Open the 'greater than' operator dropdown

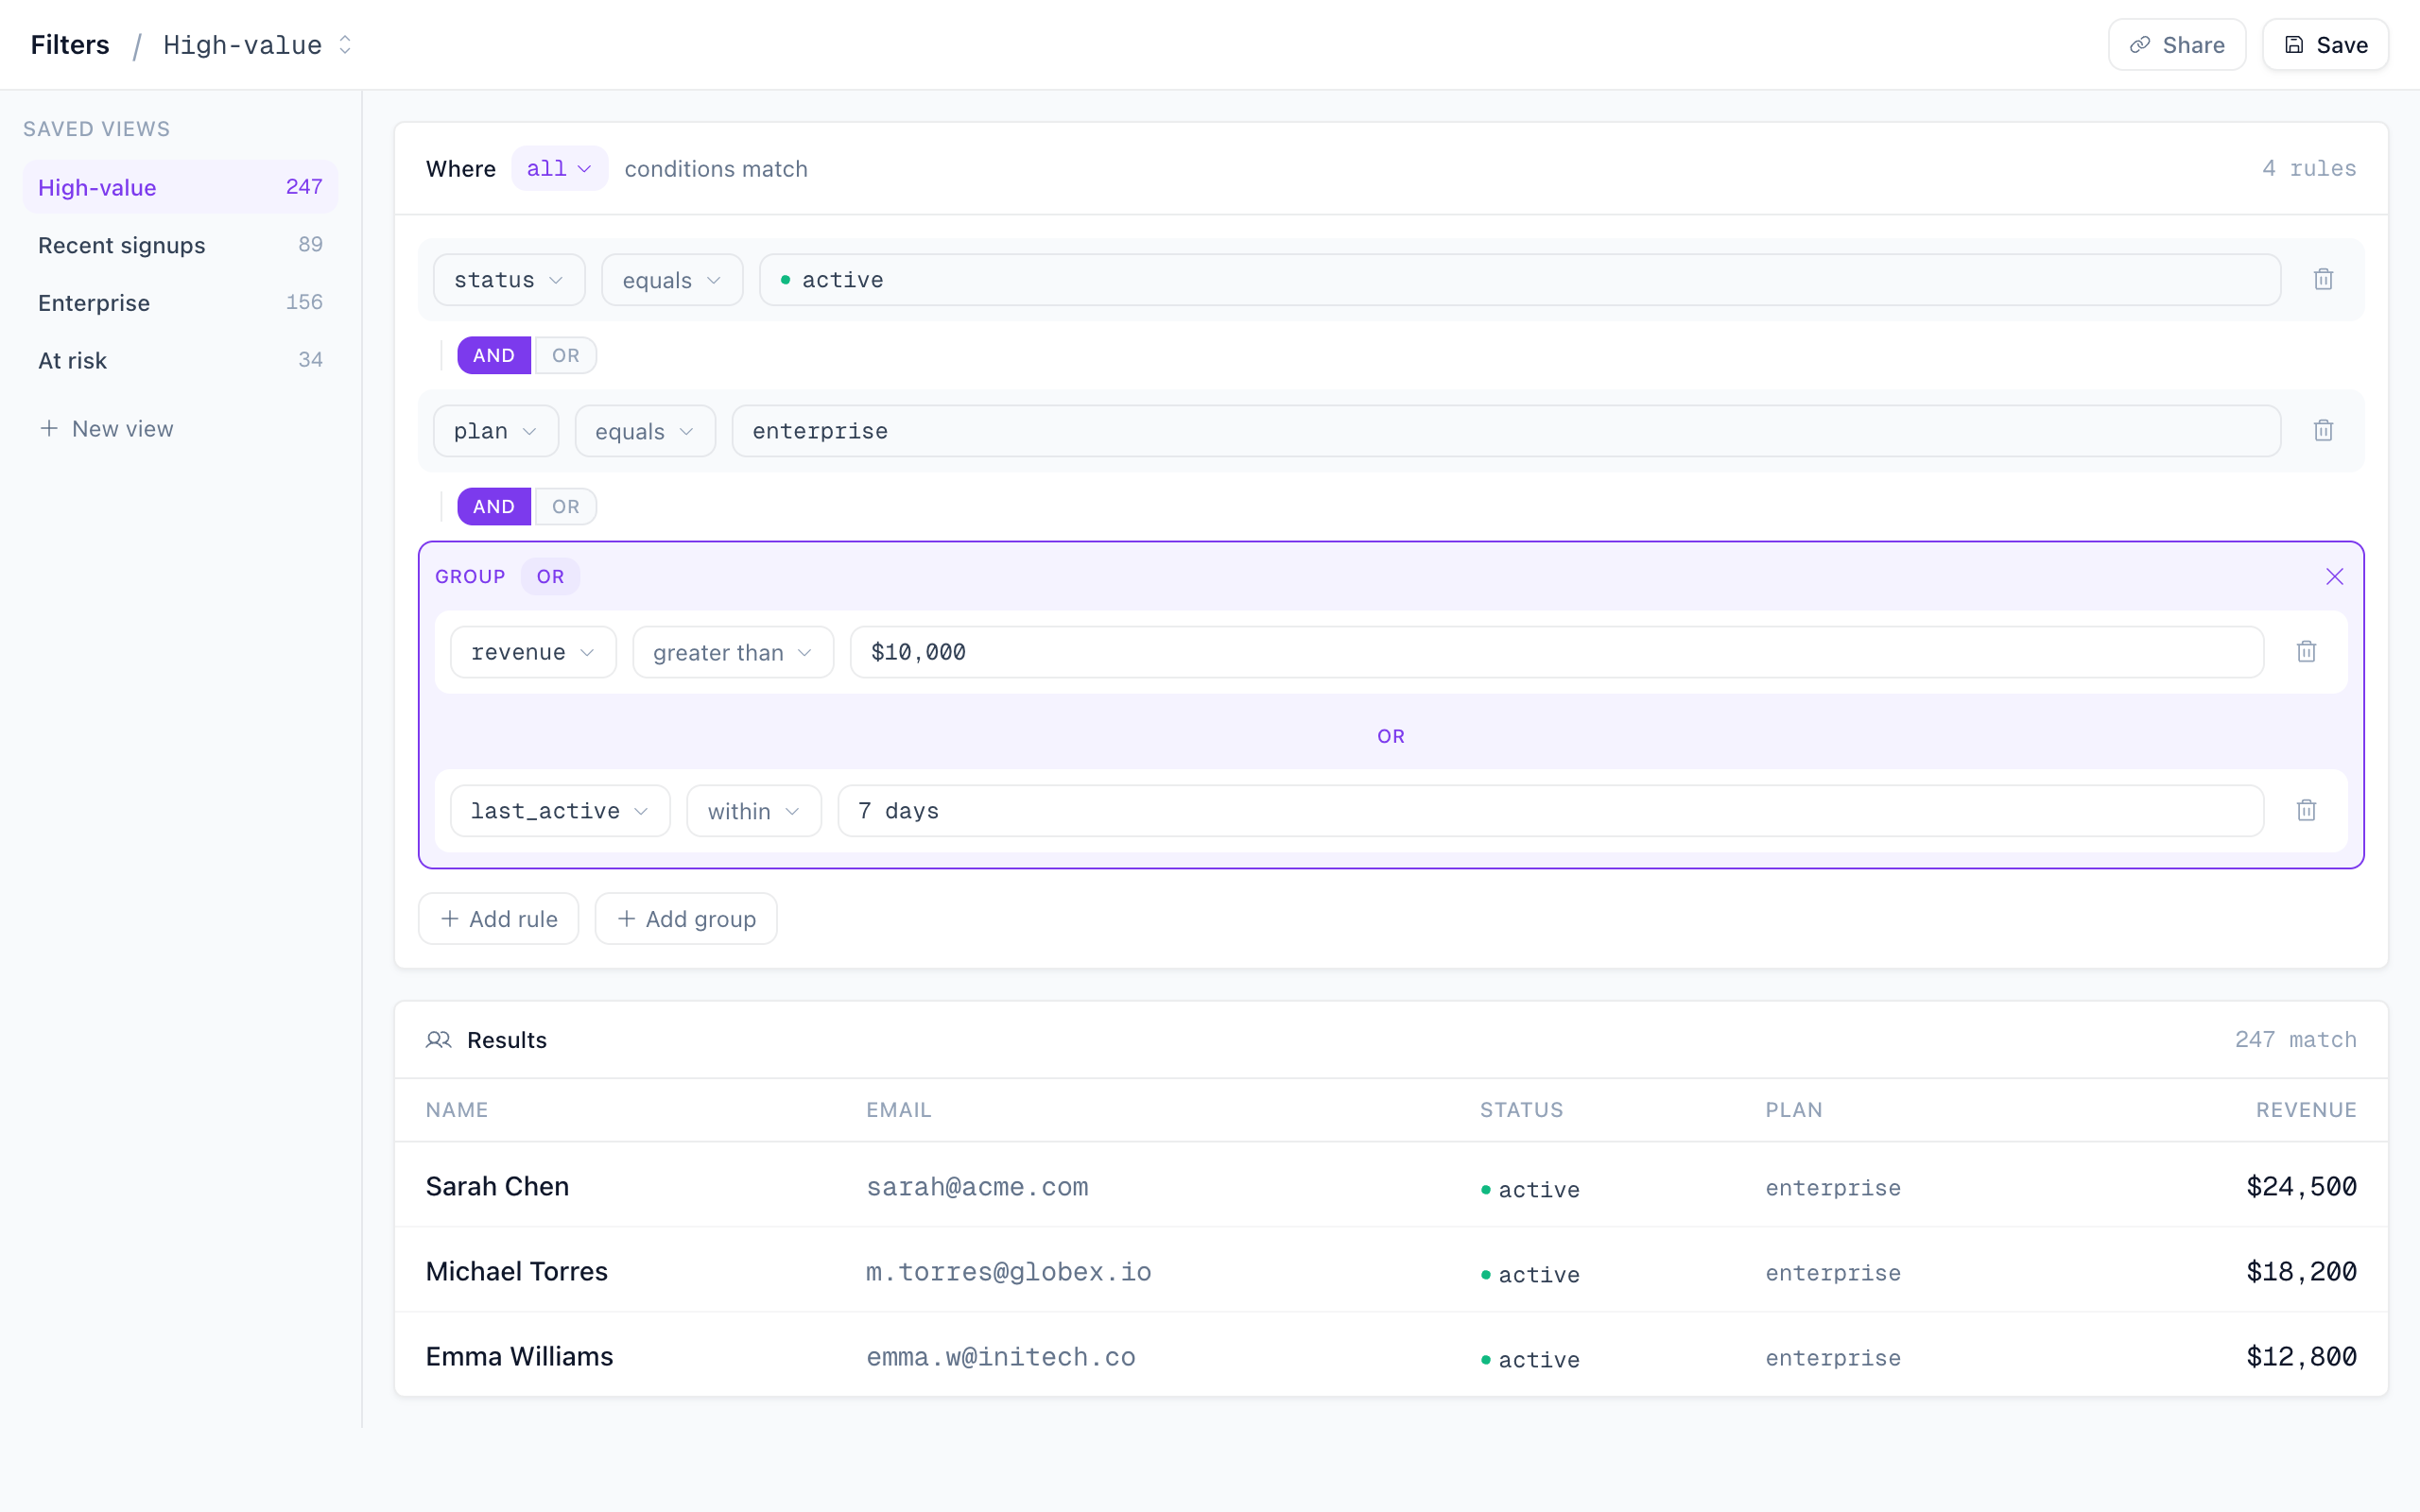coord(732,651)
